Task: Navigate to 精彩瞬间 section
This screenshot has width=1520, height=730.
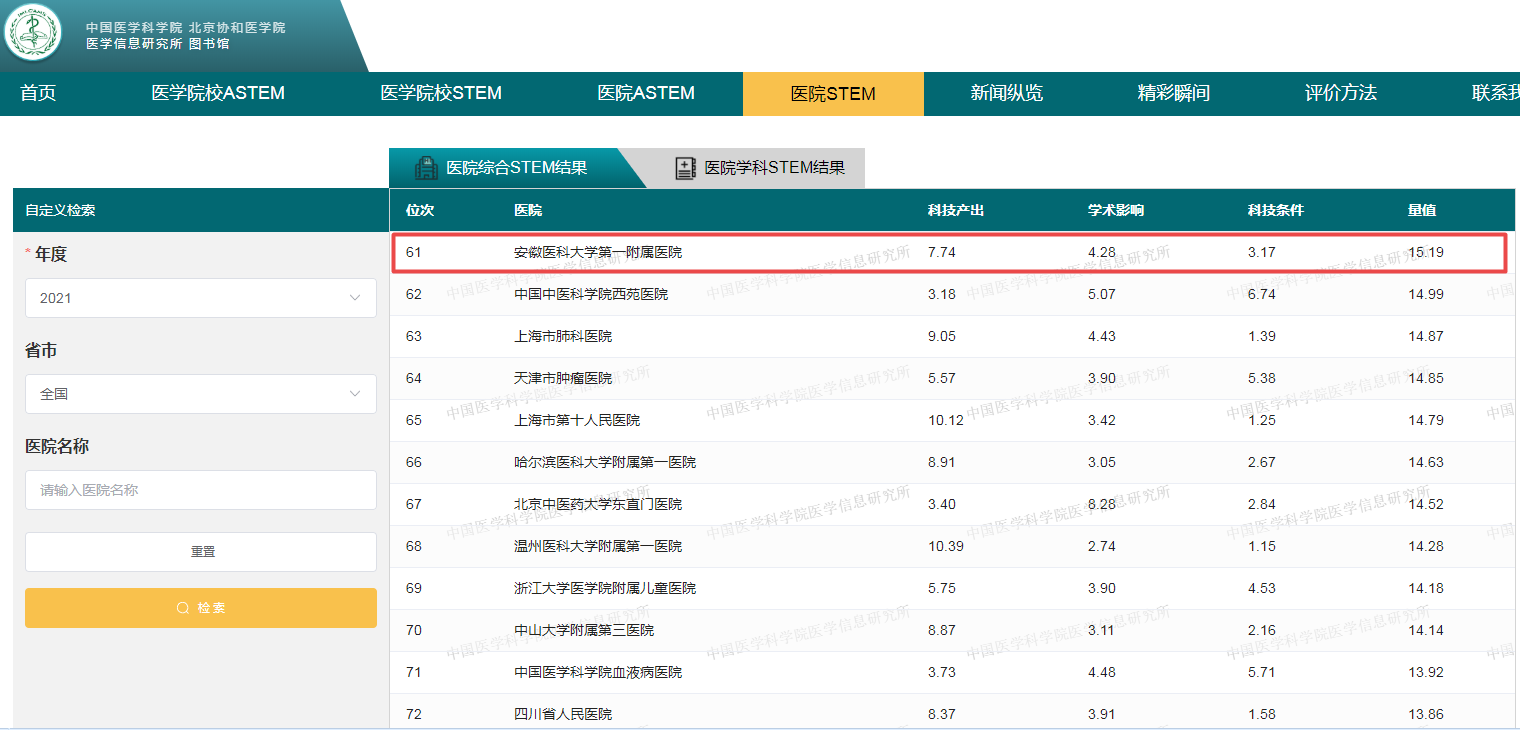Action: [x=1173, y=94]
